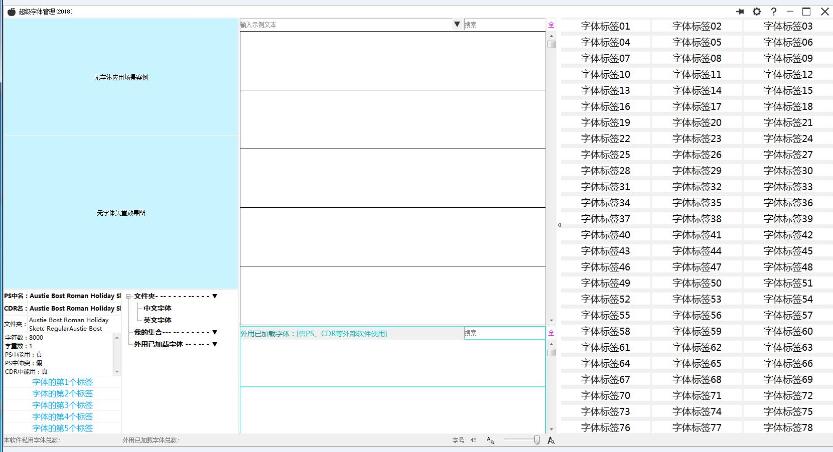This screenshot has width=833, height=452.
Task: Select 字体标签62
Action: point(696,347)
